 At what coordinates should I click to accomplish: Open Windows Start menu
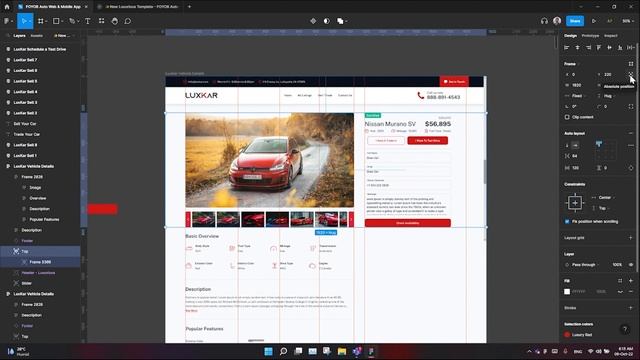click(x=268, y=351)
